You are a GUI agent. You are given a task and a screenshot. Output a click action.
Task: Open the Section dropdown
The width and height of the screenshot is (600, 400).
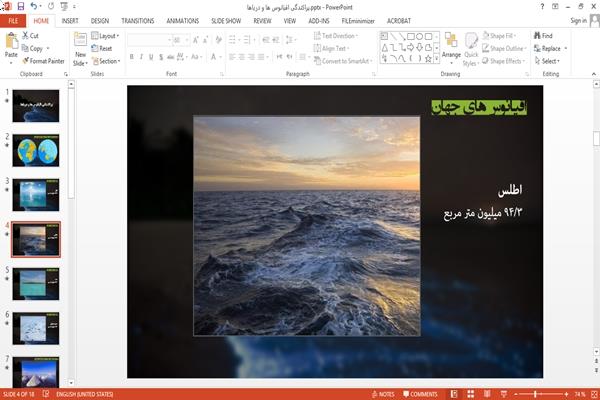[x=106, y=61]
